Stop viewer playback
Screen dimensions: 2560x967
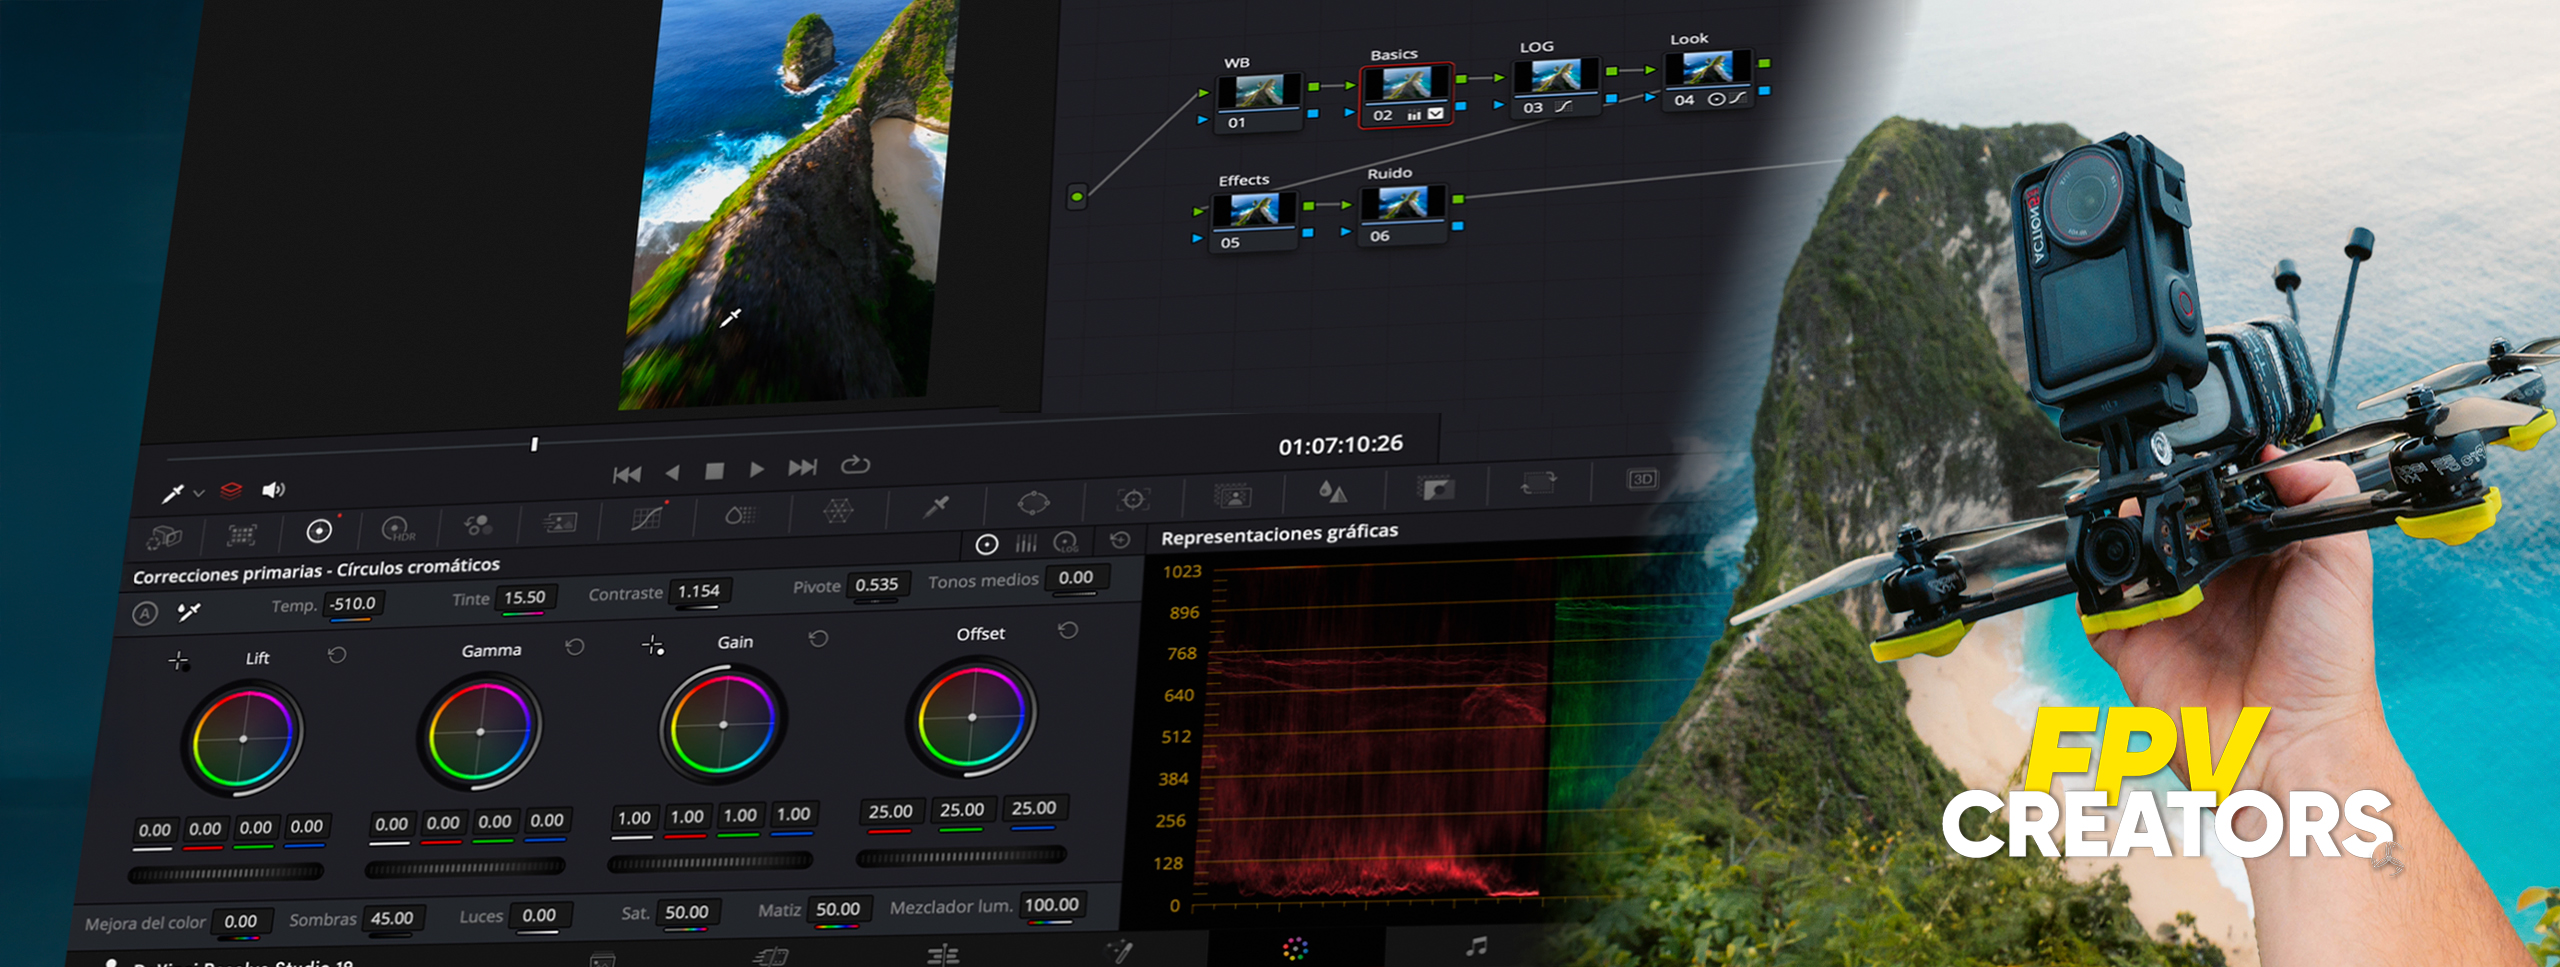click(x=714, y=471)
